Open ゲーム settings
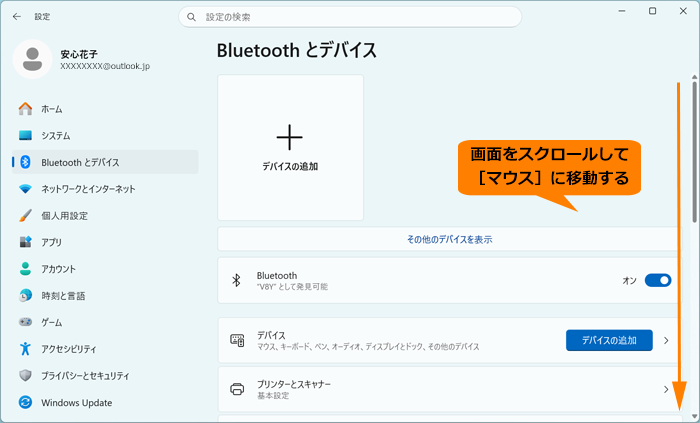Viewport: 700px width, 423px height. (105, 322)
